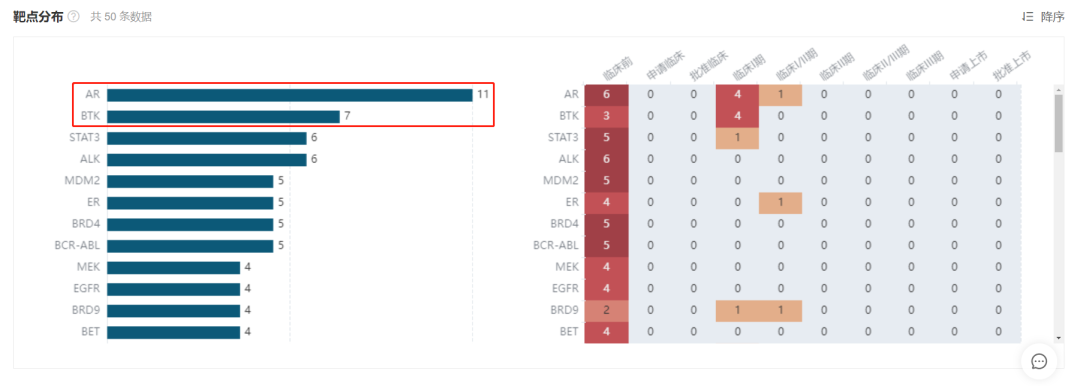
Task: Open the help icon next to 靶点分布
Action: pyautogui.click(x=74, y=17)
